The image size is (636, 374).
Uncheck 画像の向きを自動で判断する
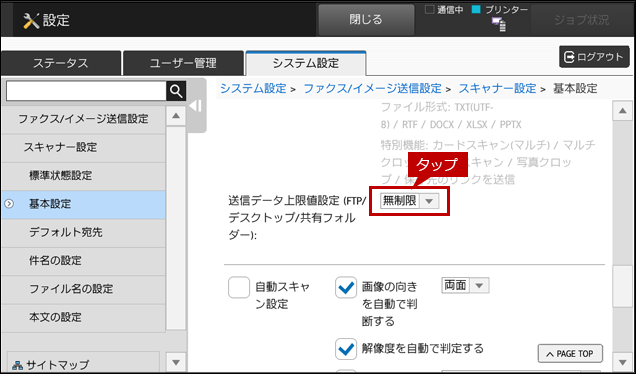click(x=346, y=287)
